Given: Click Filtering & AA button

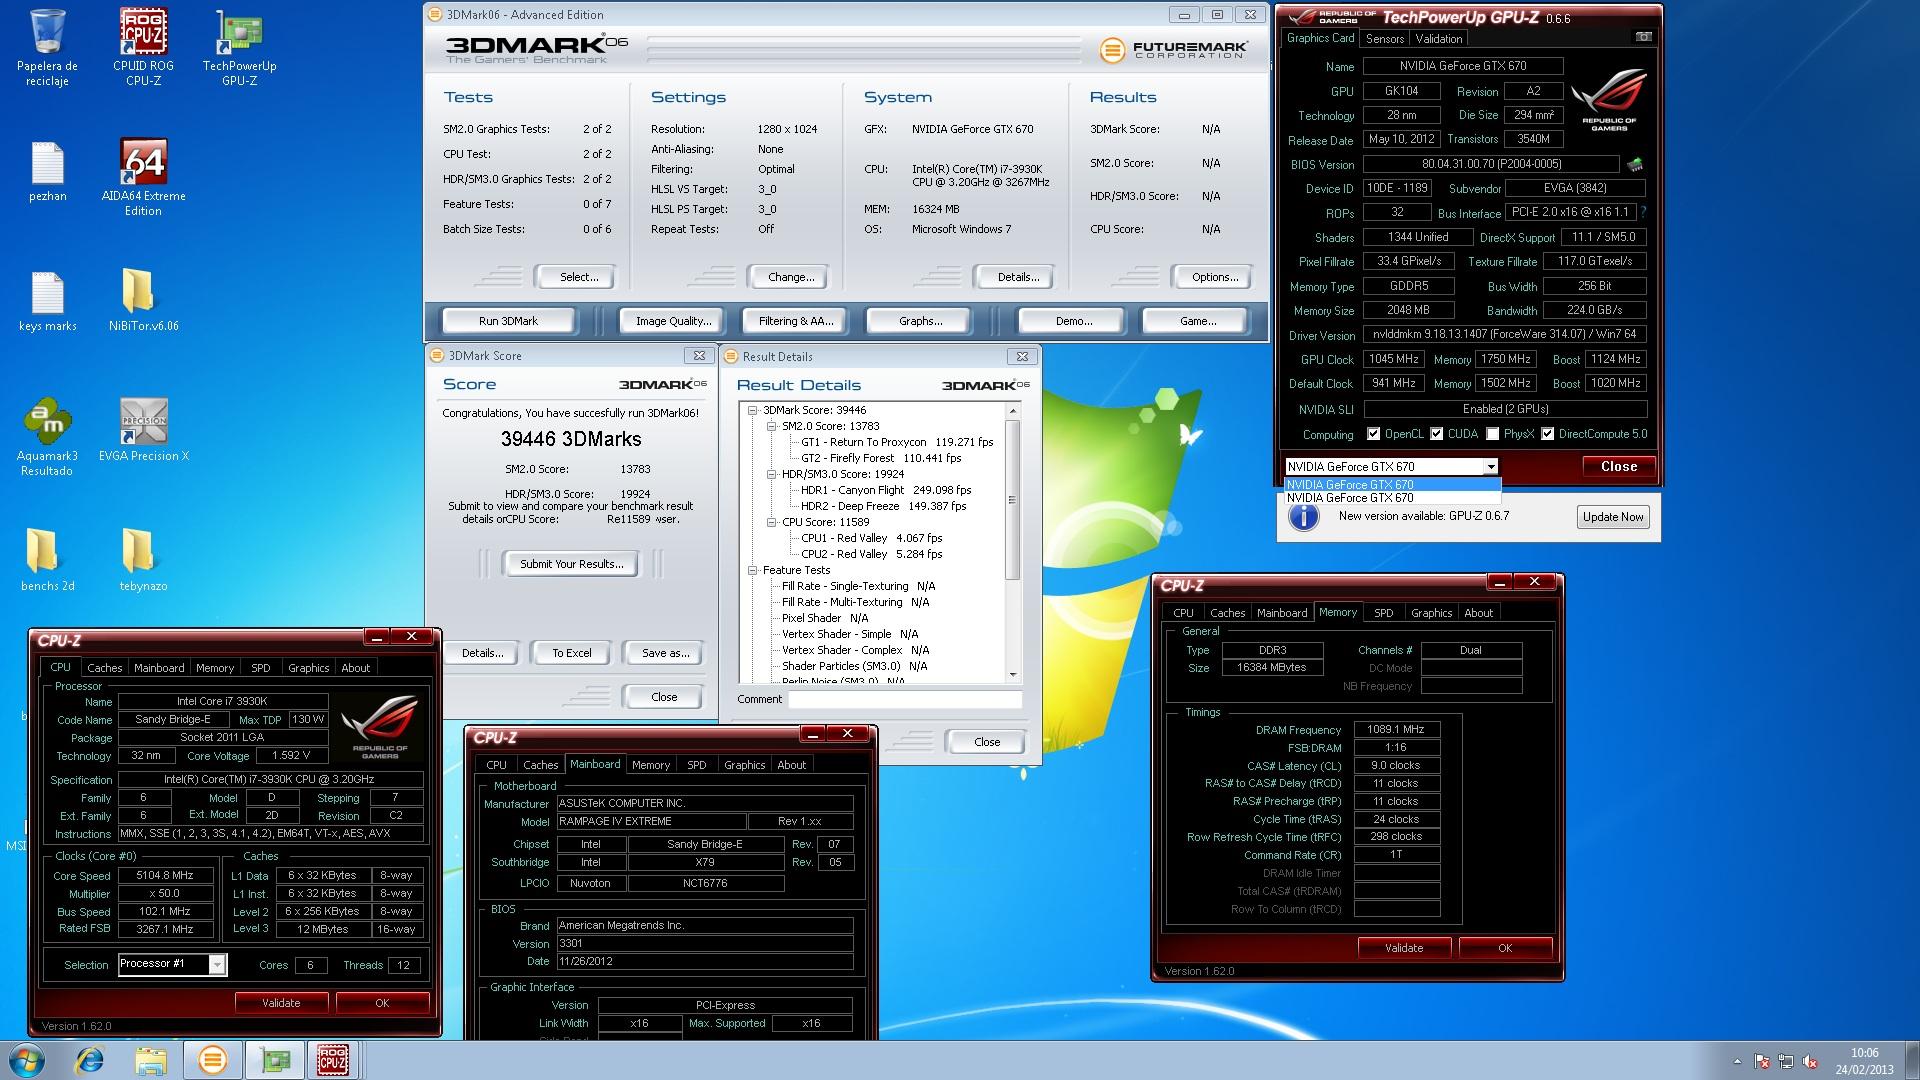Looking at the screenshot, I should (x=795, y=321).
